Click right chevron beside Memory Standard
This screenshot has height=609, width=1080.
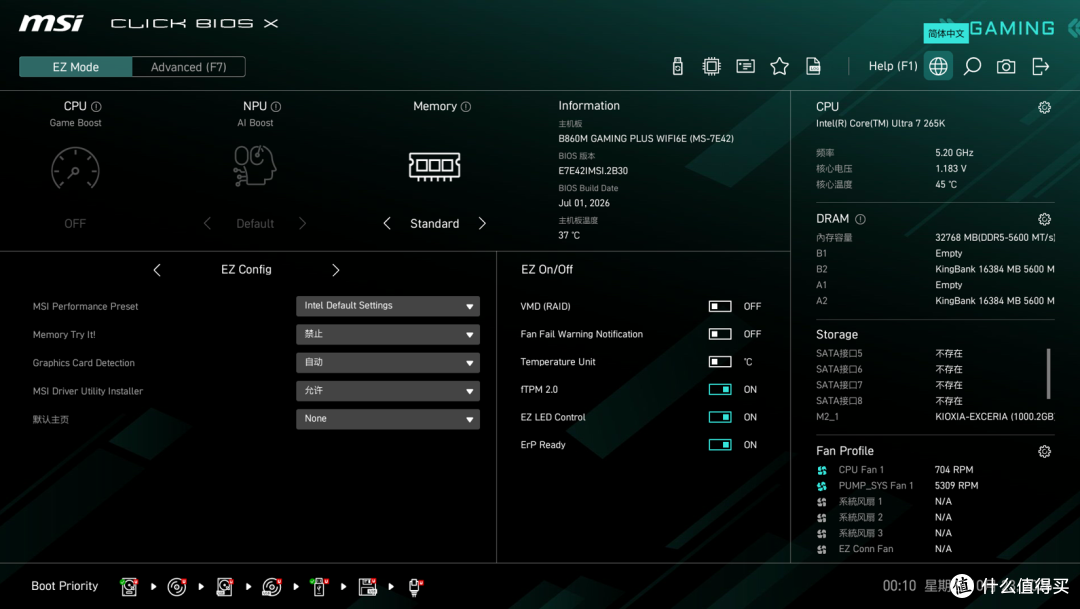[482, 223]
